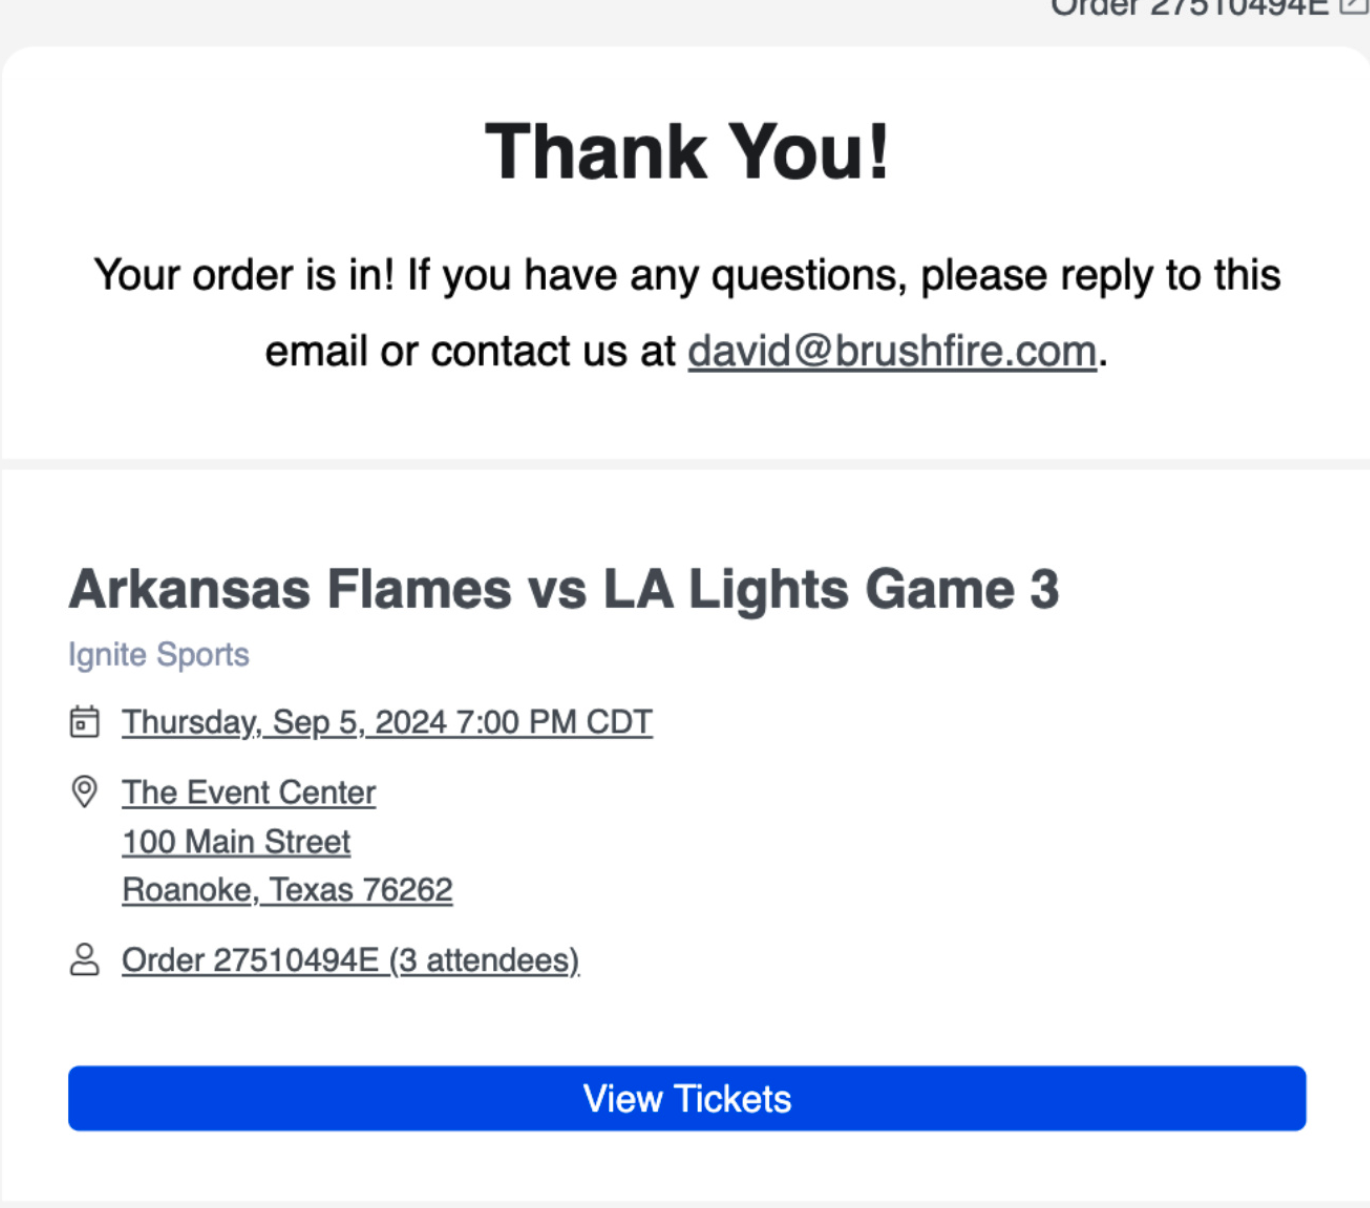This screenshot has width=1370, height=1208.
Task: Open the Thursday, Sep 5, 2024 date link
Action: [387, 722]
